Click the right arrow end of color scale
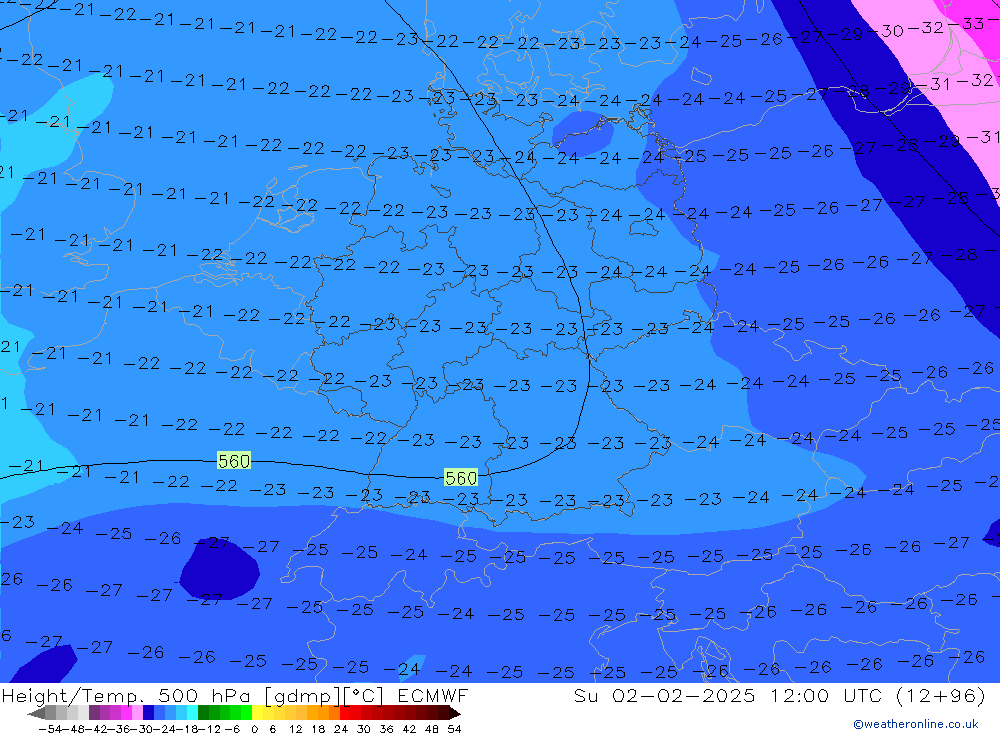 (455, 713)
